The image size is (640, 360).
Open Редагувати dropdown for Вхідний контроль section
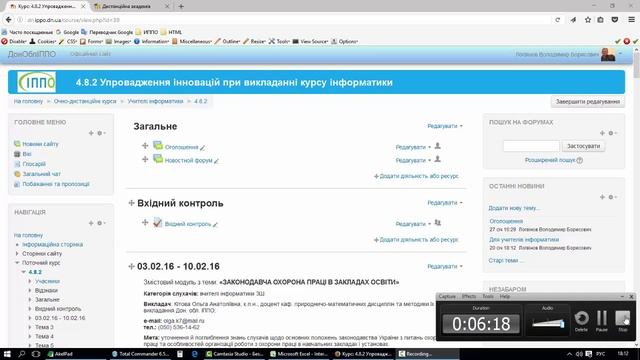tap(445, 203)
